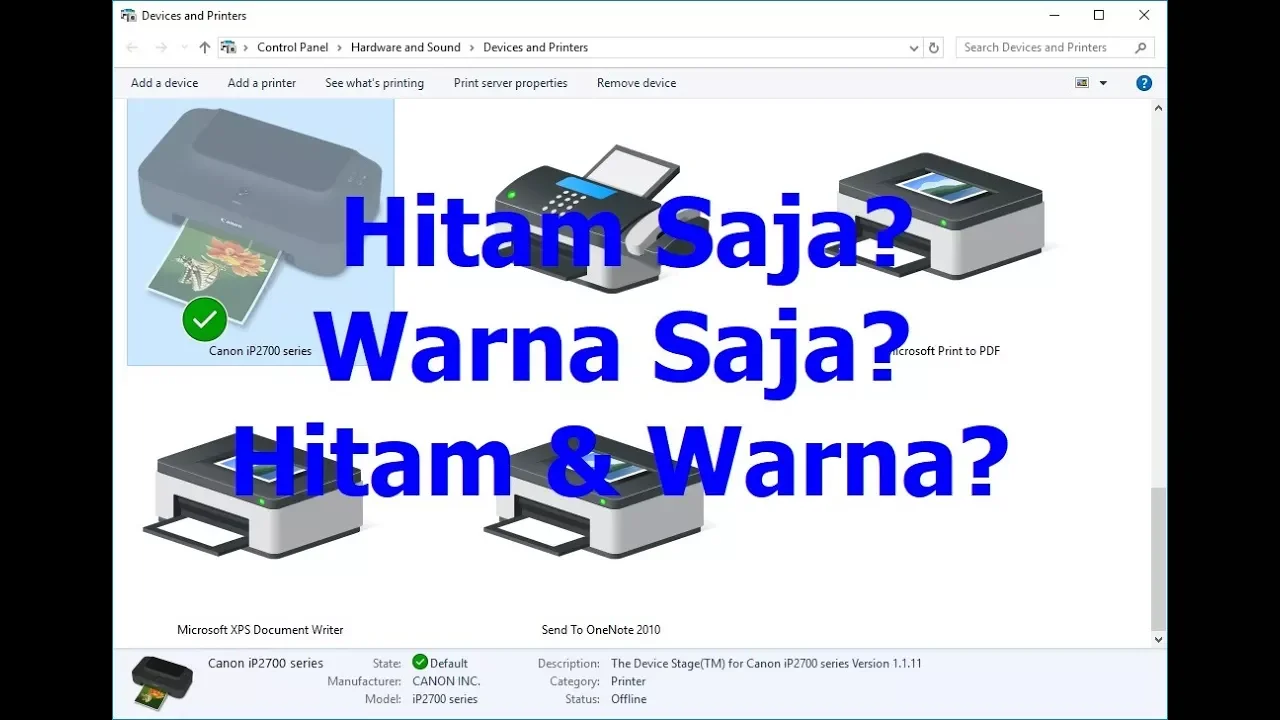1280x720 pixels.
Task: Open the recent locations dropdown arrow
Action: (184, 47)
